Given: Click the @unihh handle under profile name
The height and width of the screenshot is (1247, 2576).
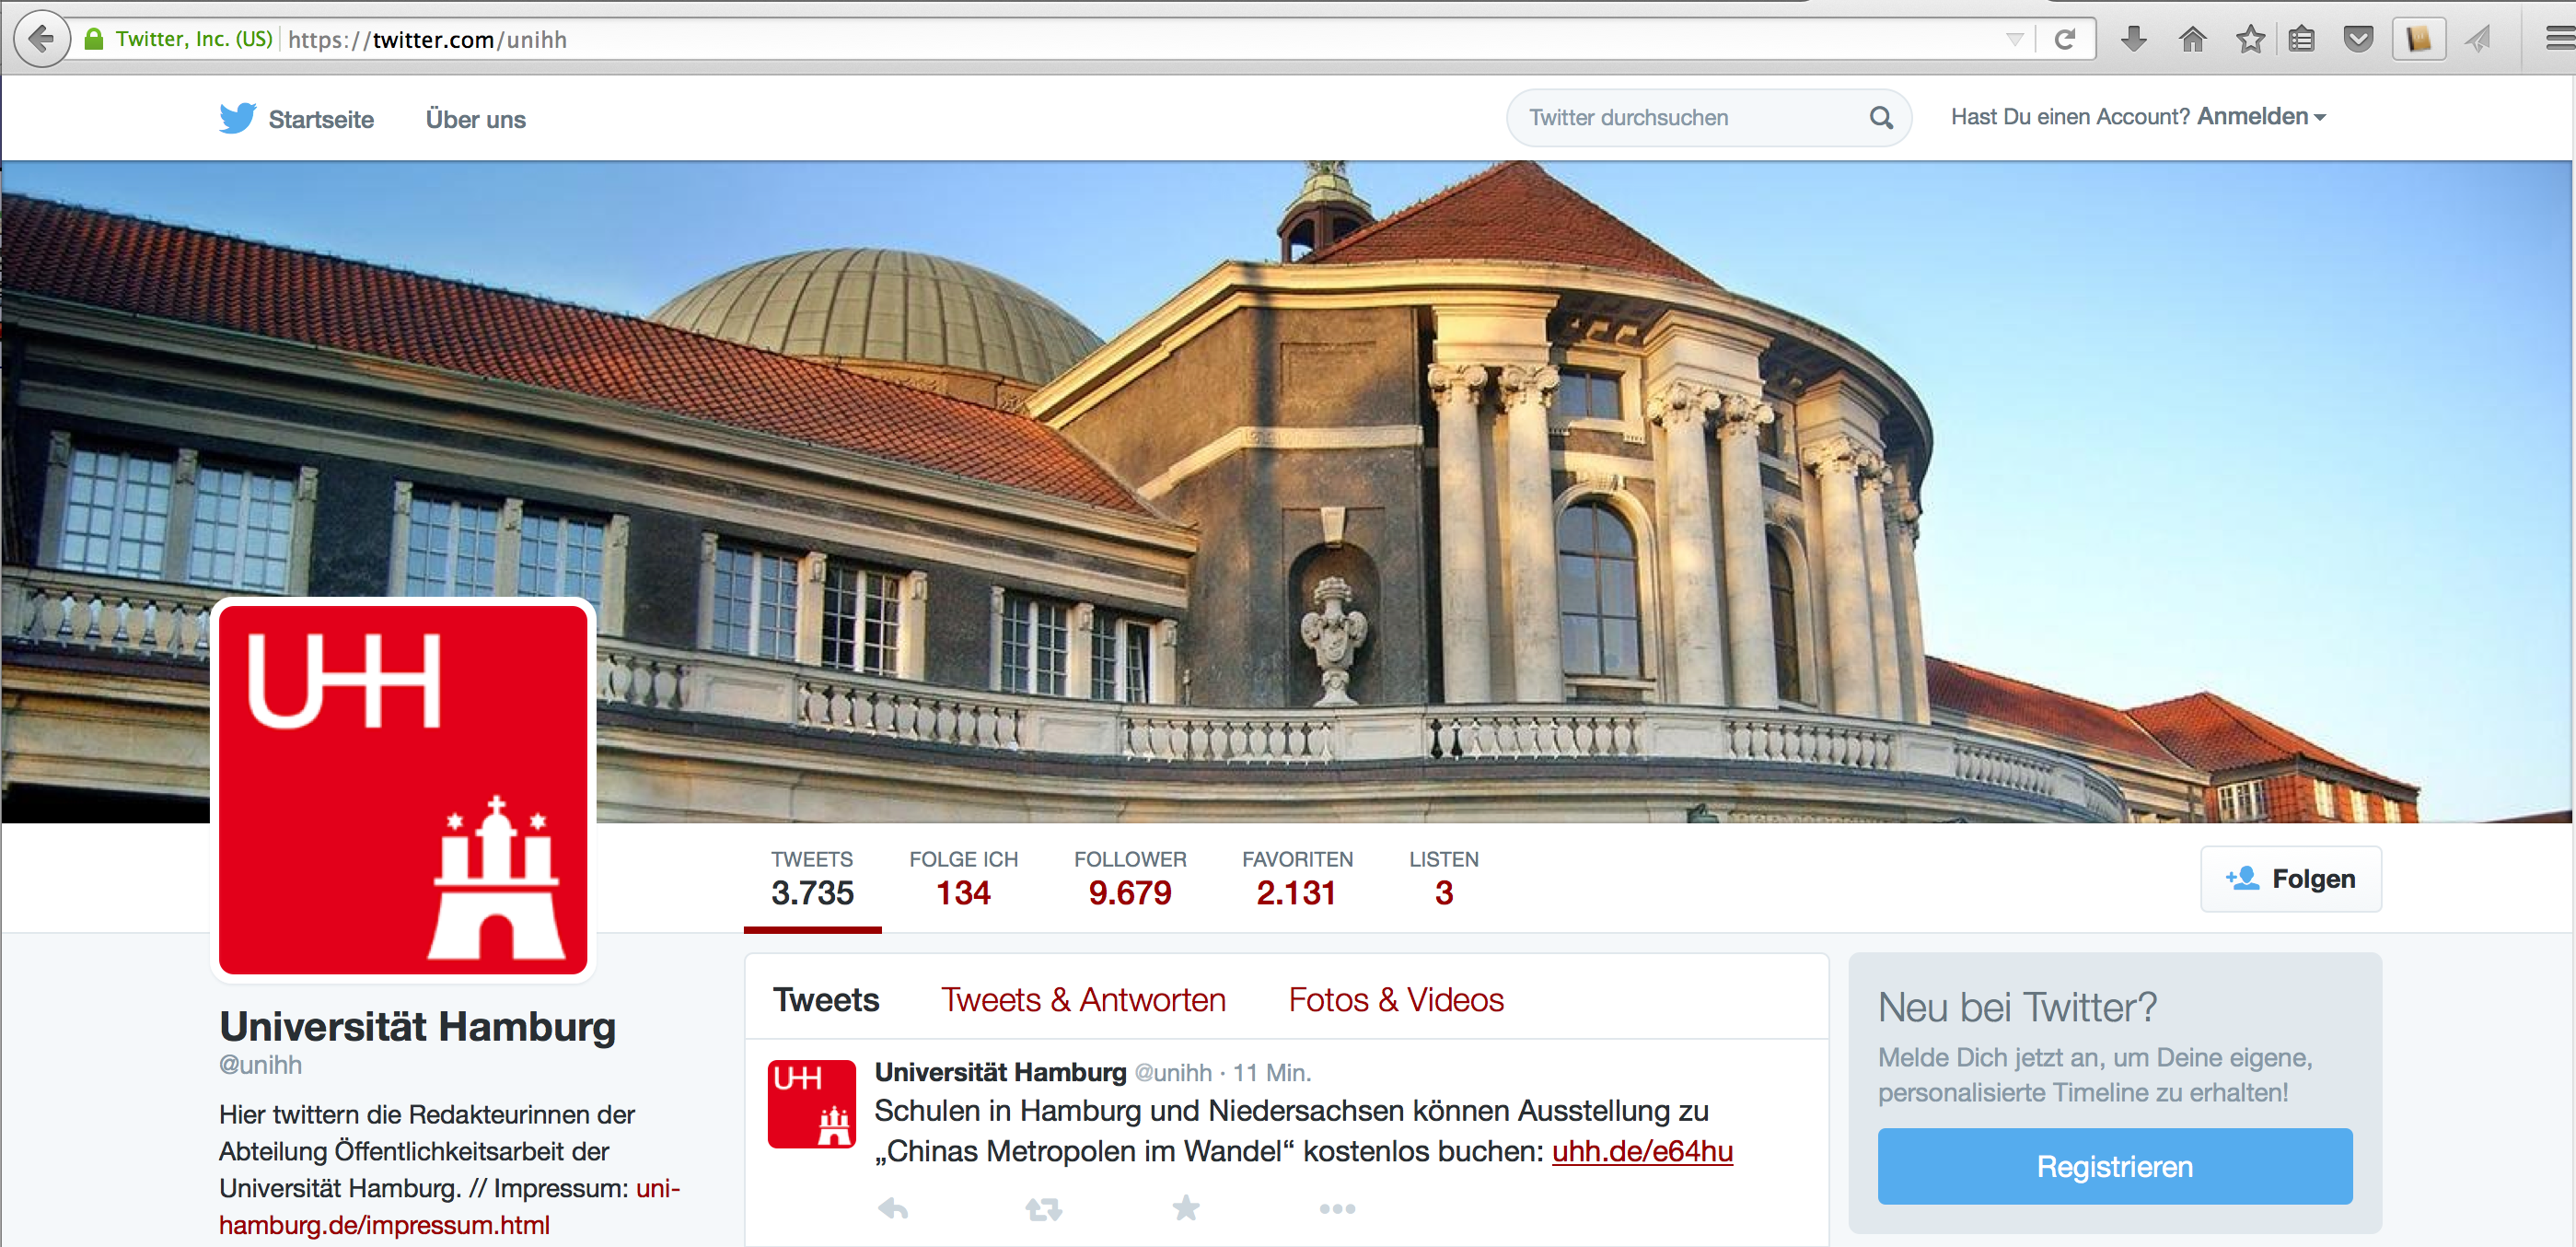Looking at the screenshot, I should (x=260, y=1065).
